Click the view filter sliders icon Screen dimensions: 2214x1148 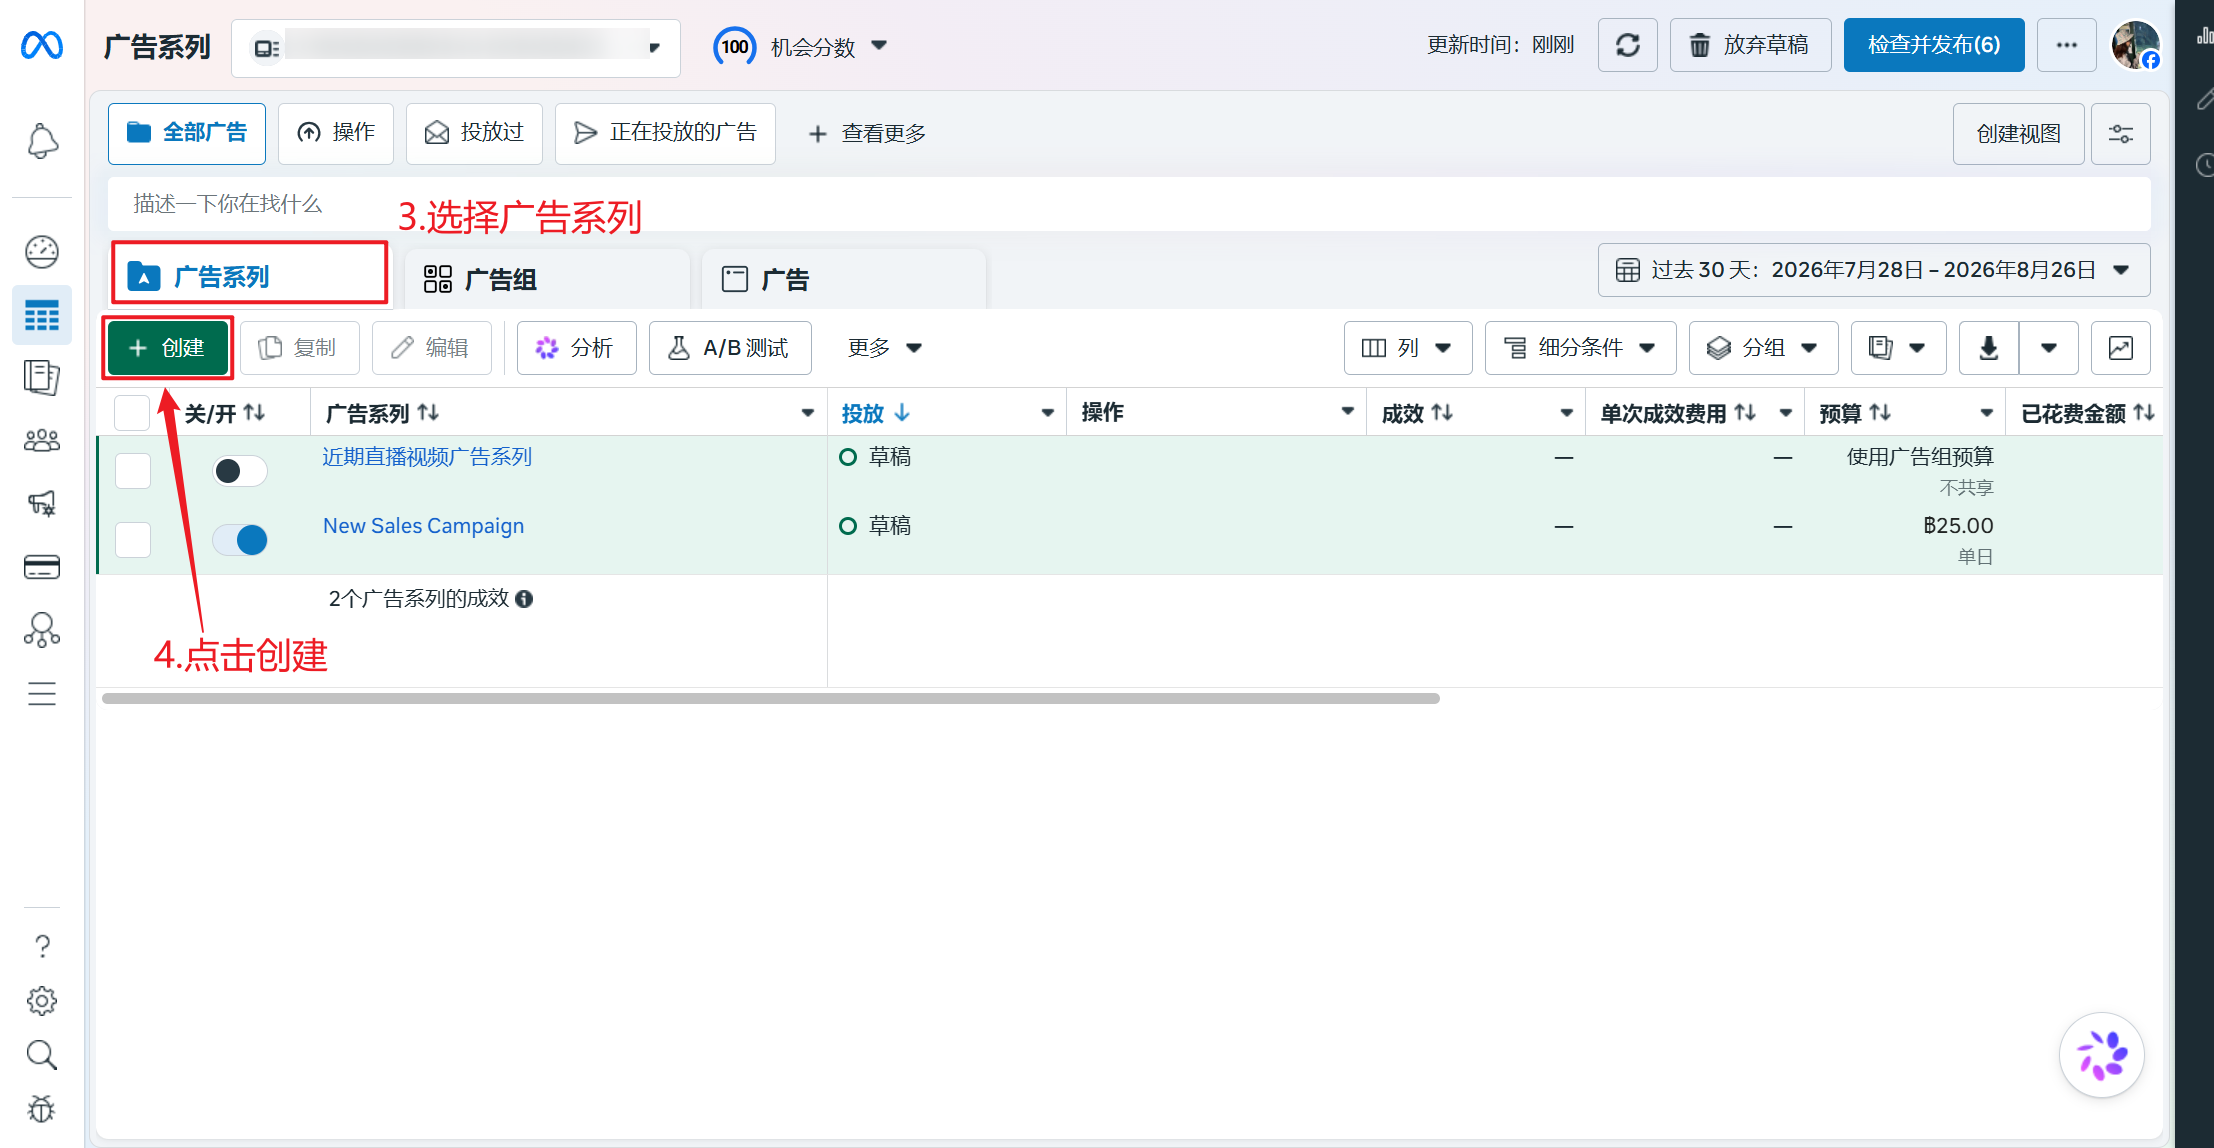(x=2120, y=134)
